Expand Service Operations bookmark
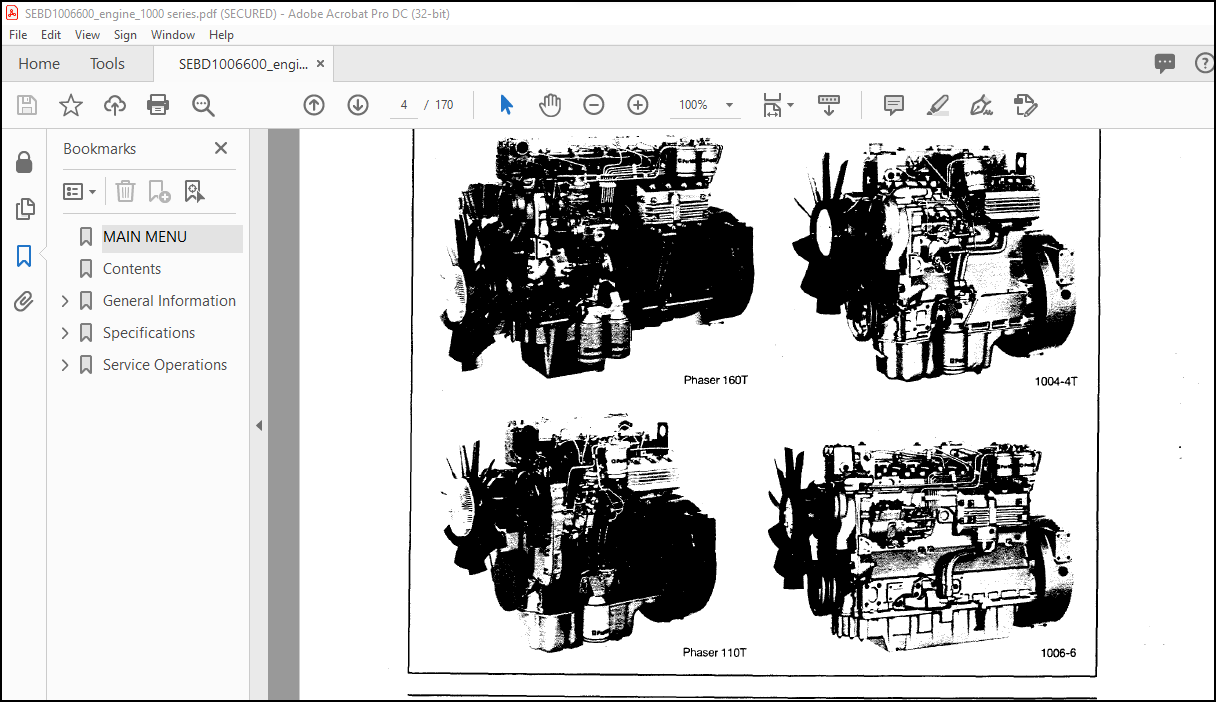Screen dimensions: 1216x702 65,365
